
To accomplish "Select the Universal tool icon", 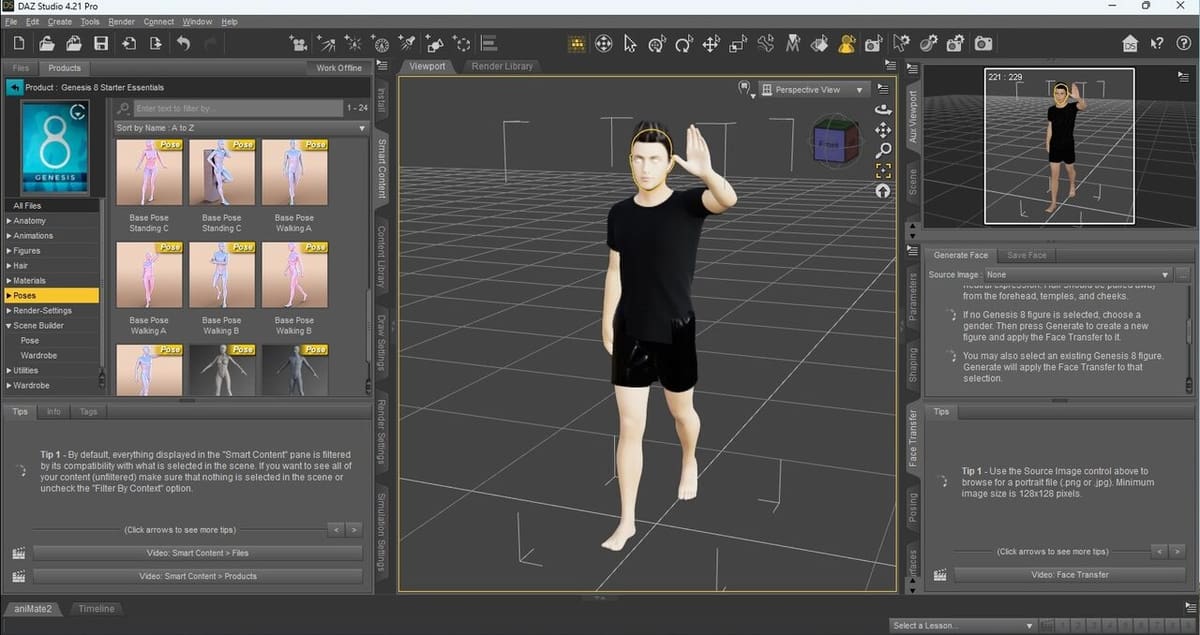I will (604, 43).
